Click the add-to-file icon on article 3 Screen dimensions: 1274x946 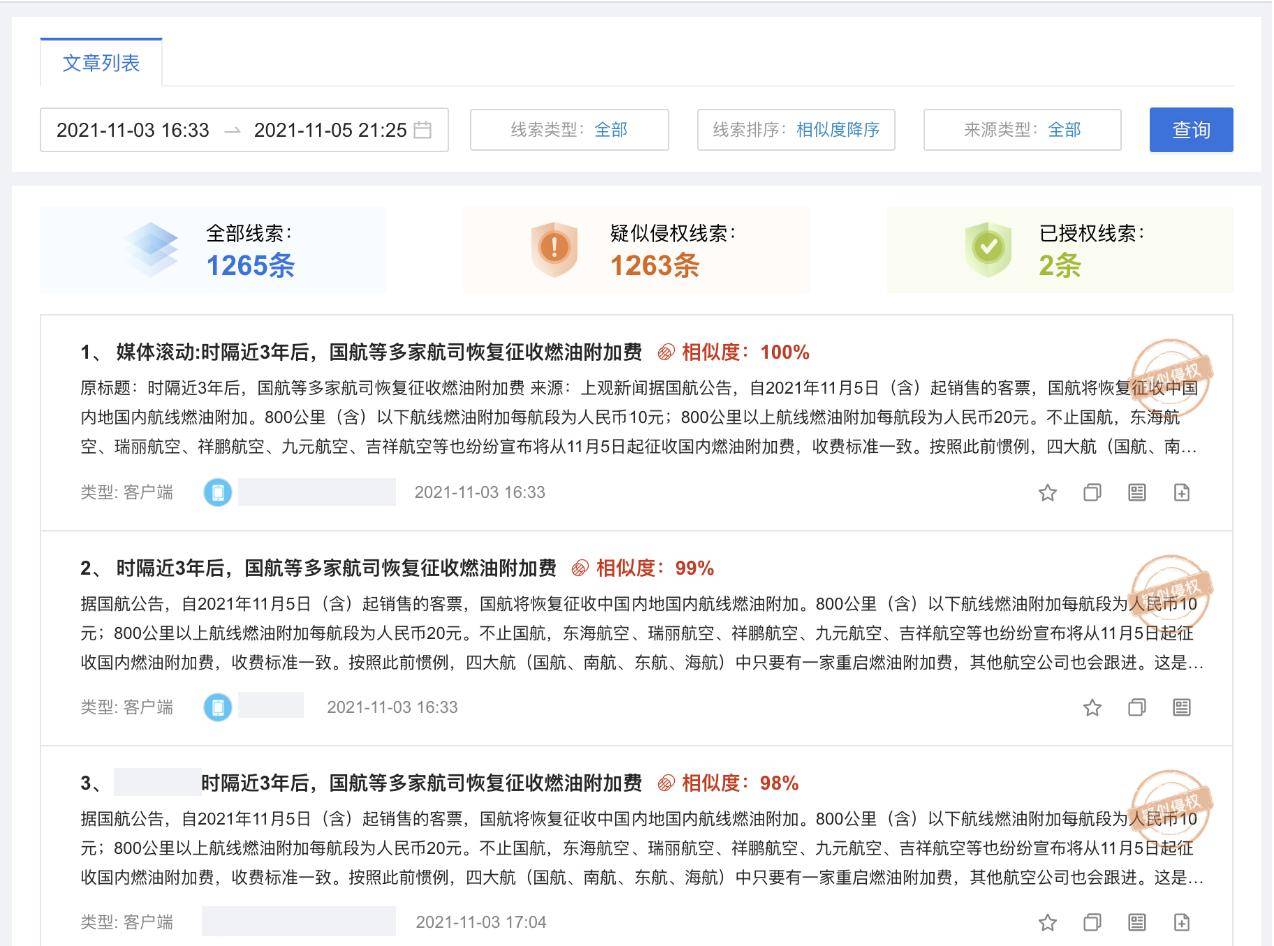pyautogui.click(x=1182, y=922)
